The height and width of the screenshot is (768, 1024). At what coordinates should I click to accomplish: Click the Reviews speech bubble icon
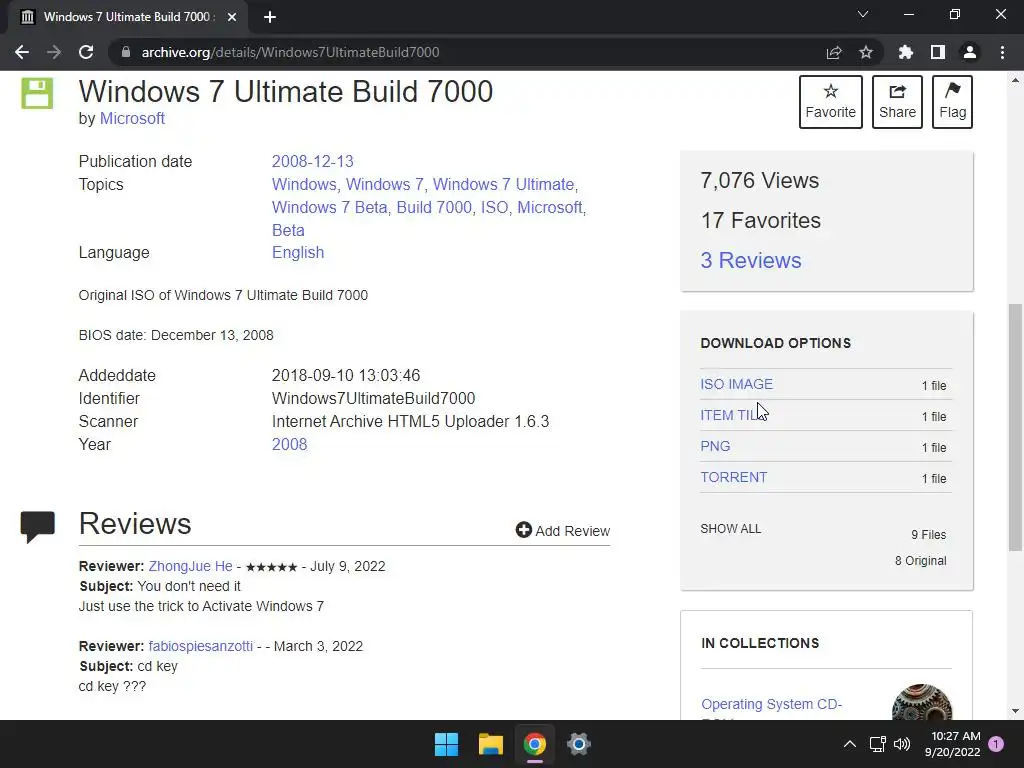[x=37, y=526]
